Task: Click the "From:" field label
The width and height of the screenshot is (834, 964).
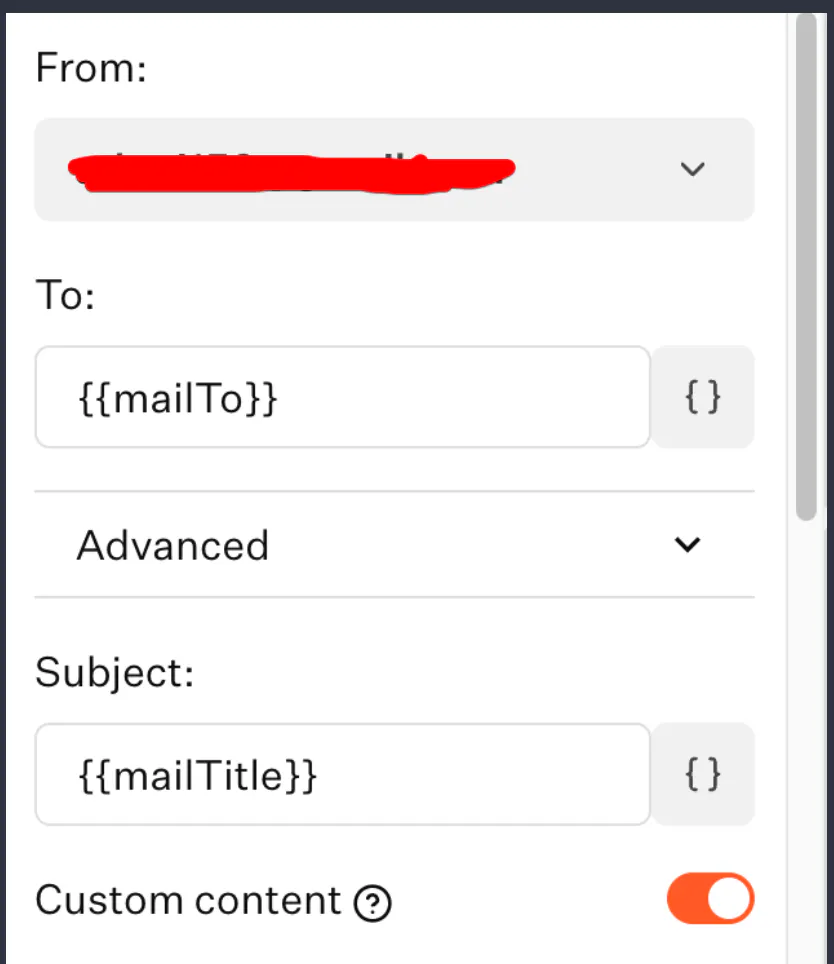Action: click(91, 69)
